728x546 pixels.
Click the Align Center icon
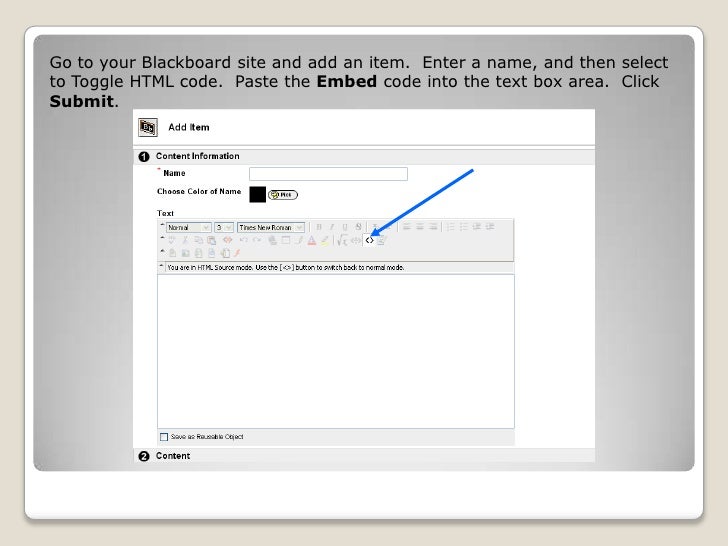pyautogui.click(x=420, y=227)
